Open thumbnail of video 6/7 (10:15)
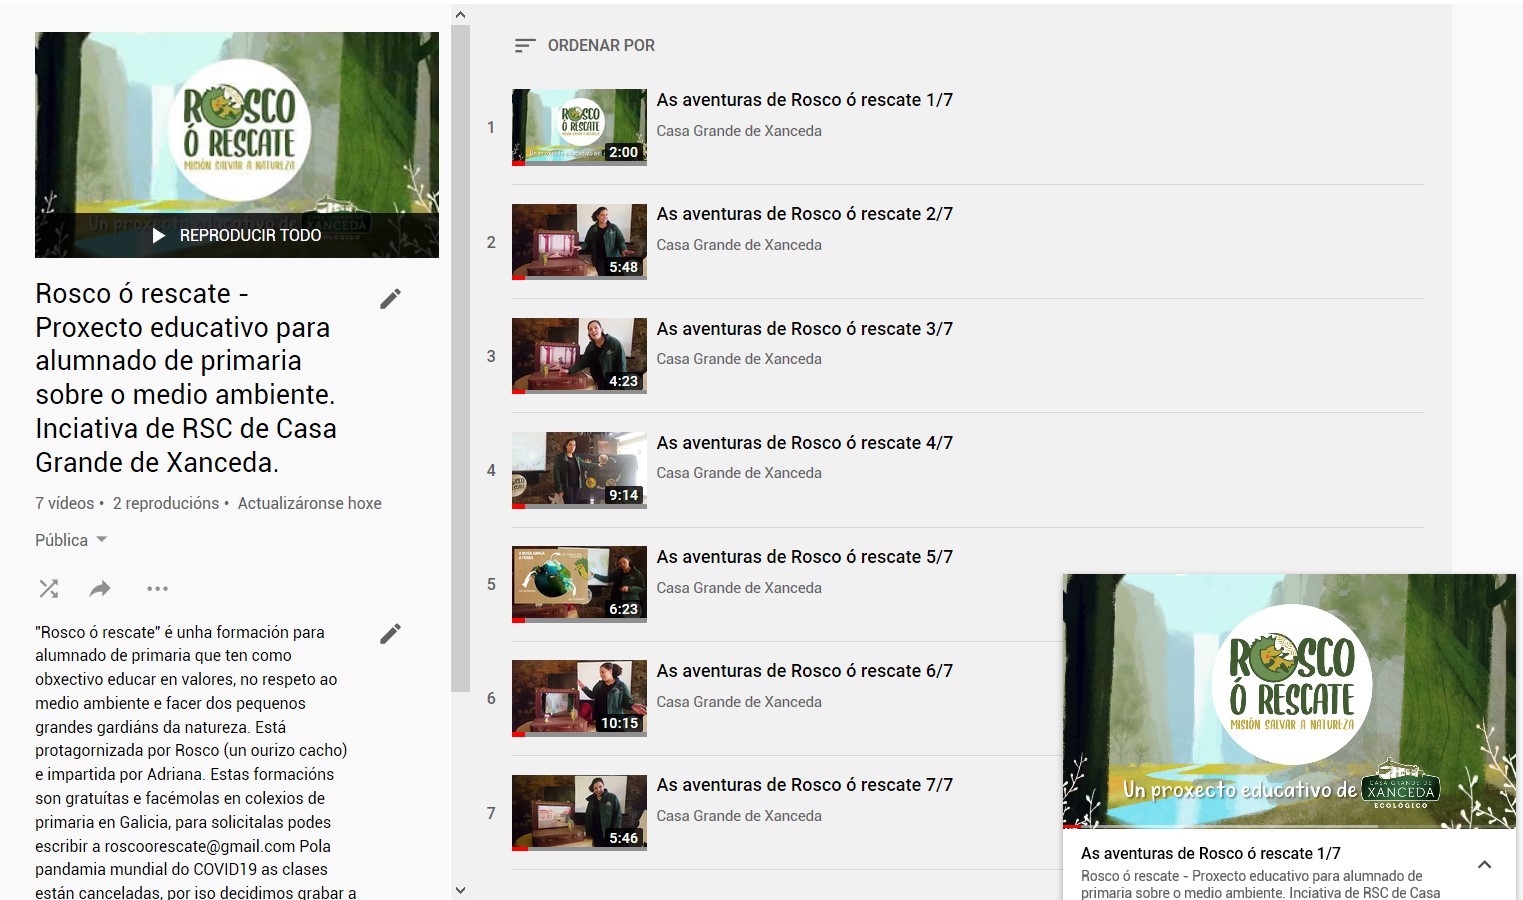 [579, 698]
